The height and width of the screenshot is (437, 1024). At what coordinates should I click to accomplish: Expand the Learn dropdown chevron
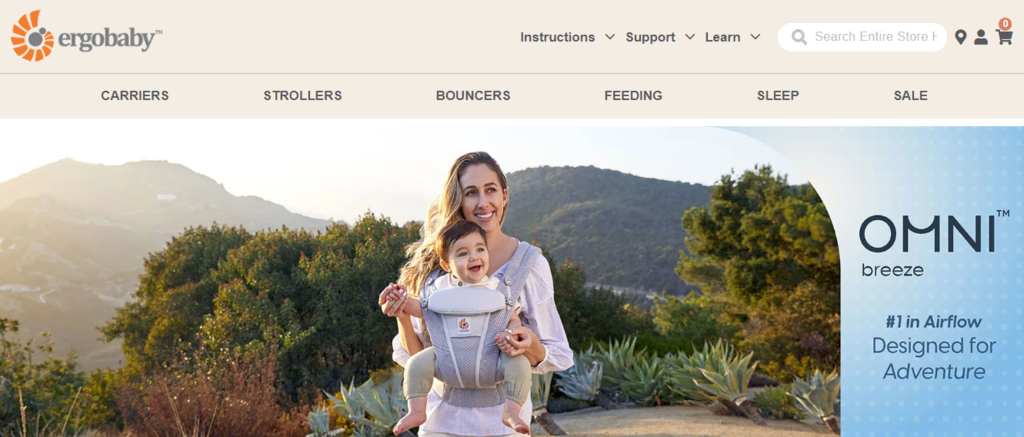(755, 37)
